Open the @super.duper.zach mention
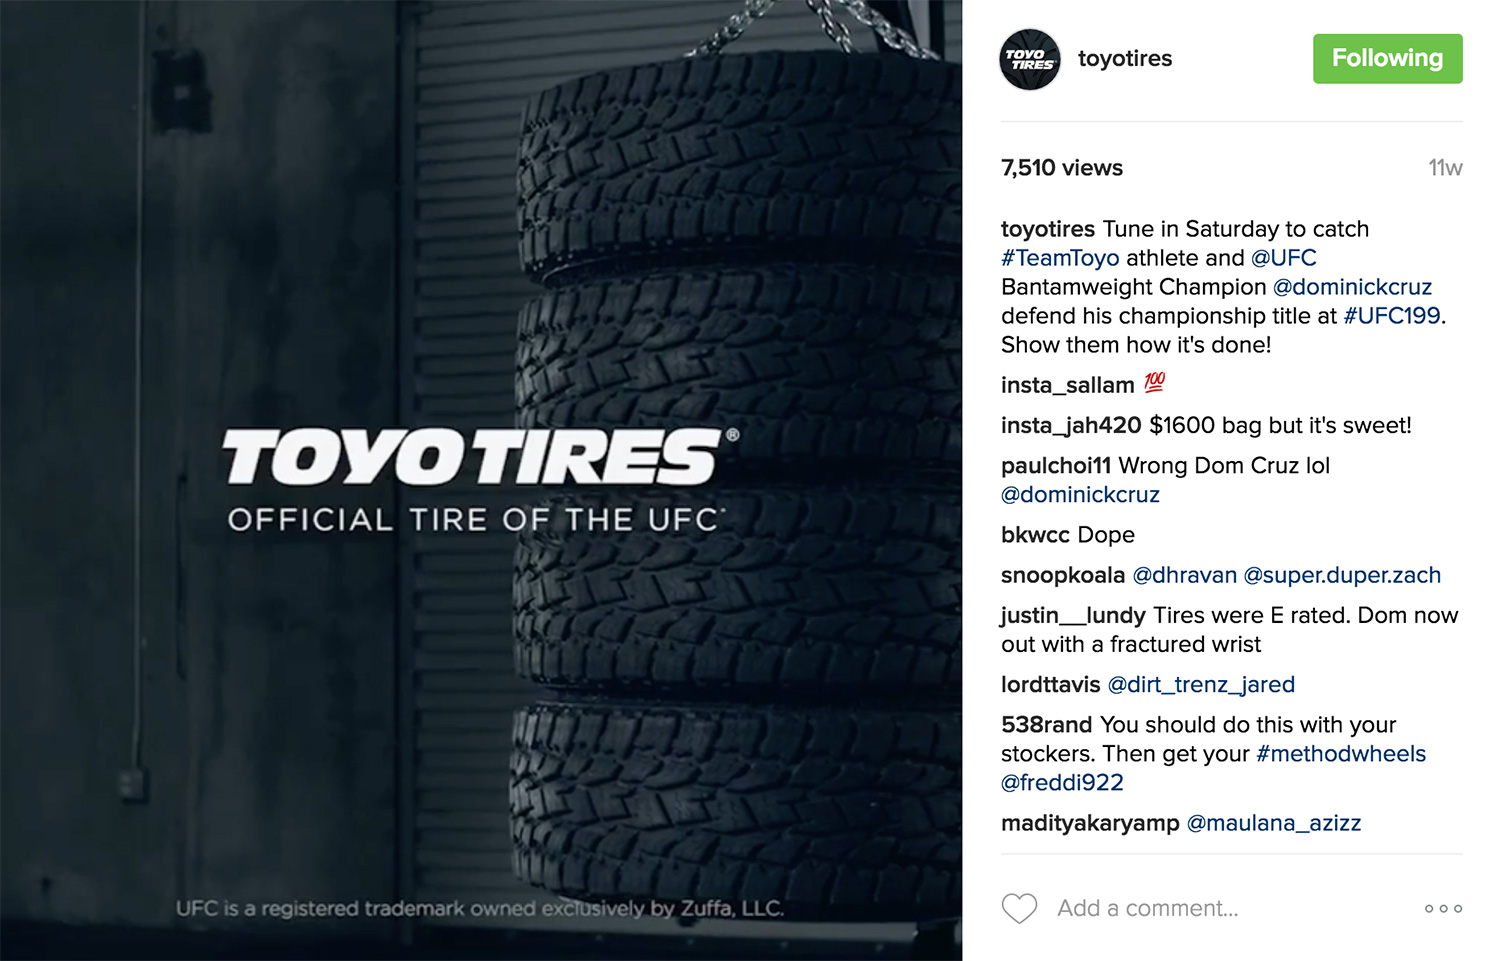Image resolution: width=1500 pixels, height=961 pixels. click(x=1342, y=575)
